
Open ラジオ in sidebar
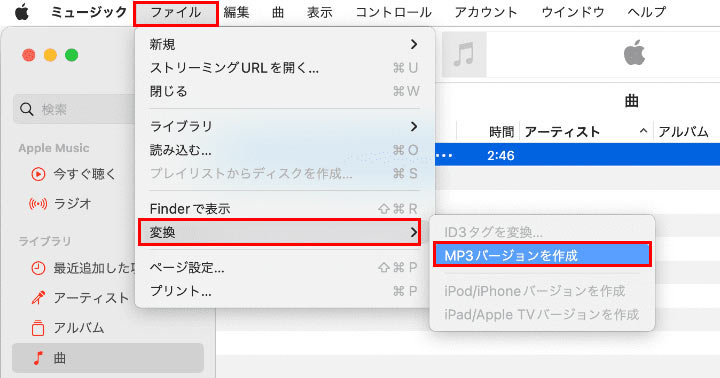tap(73, 203)
